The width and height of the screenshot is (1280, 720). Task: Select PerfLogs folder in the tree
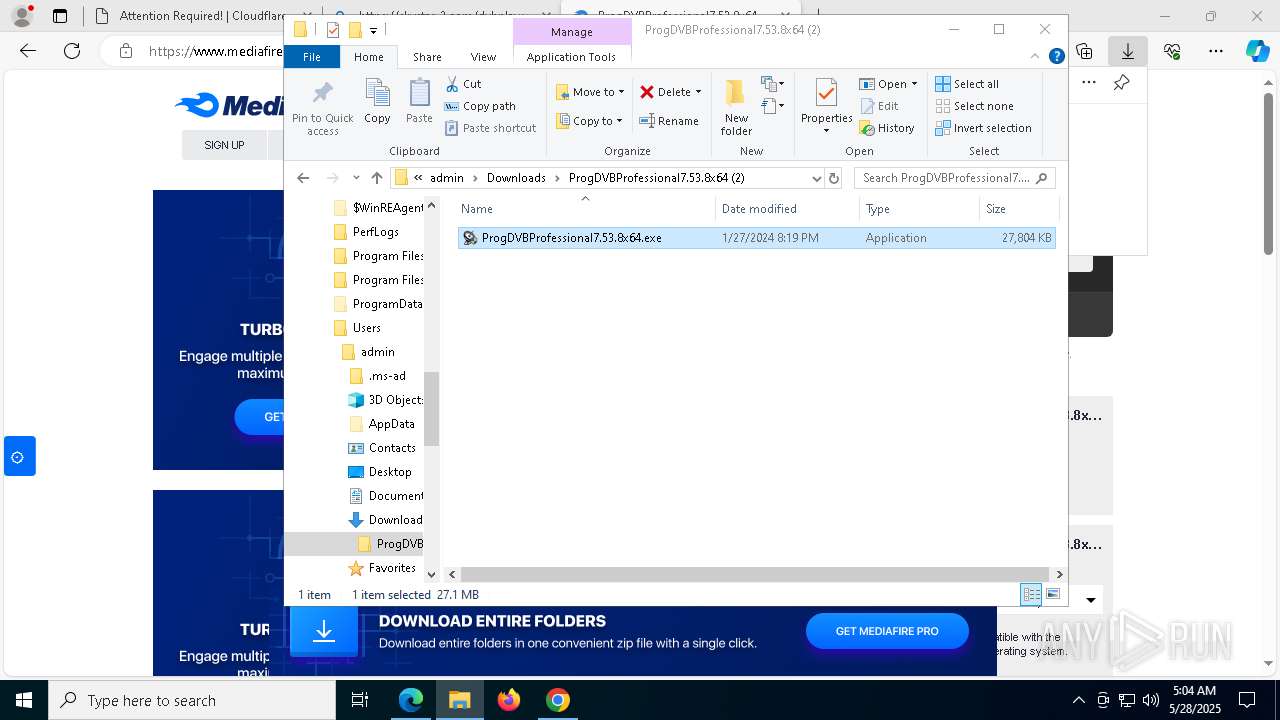tap(366, 232)
